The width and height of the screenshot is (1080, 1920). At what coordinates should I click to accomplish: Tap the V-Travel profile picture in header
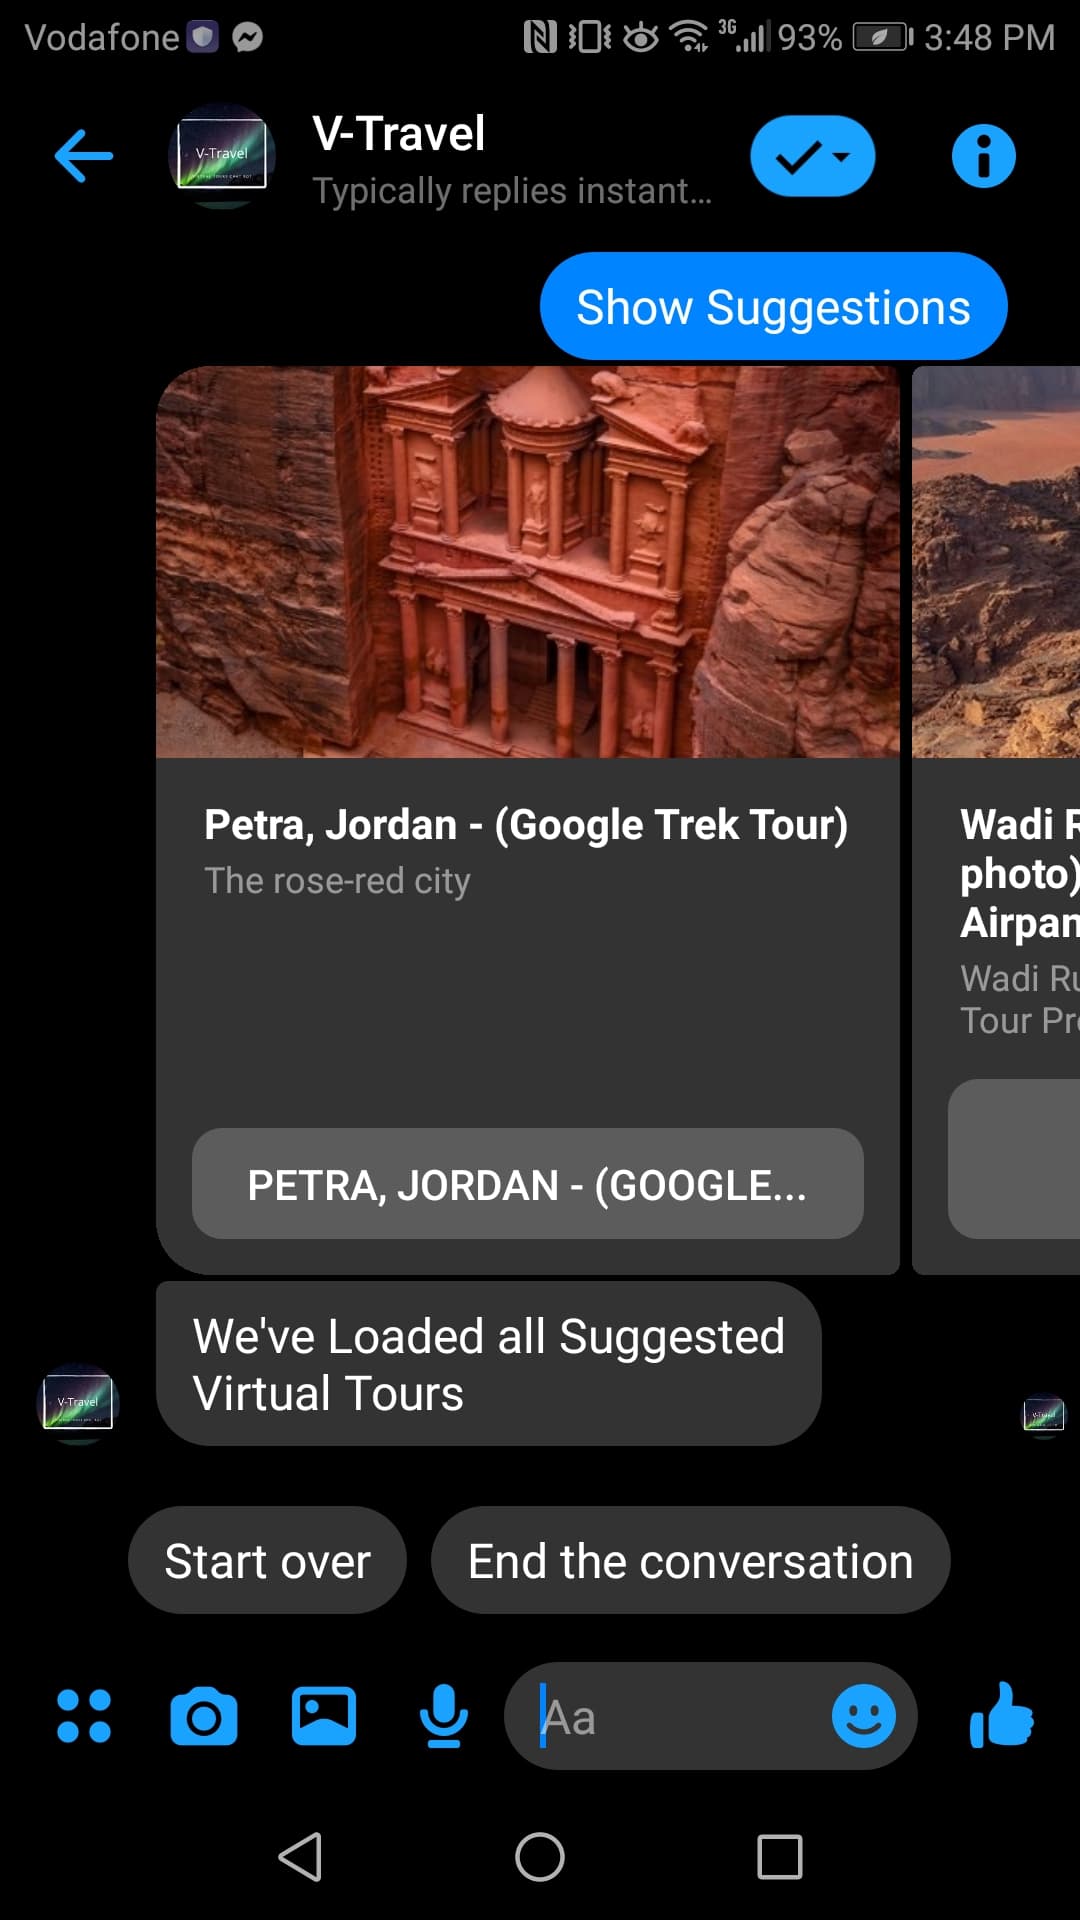pyautogui.click(x=222, y=156)
